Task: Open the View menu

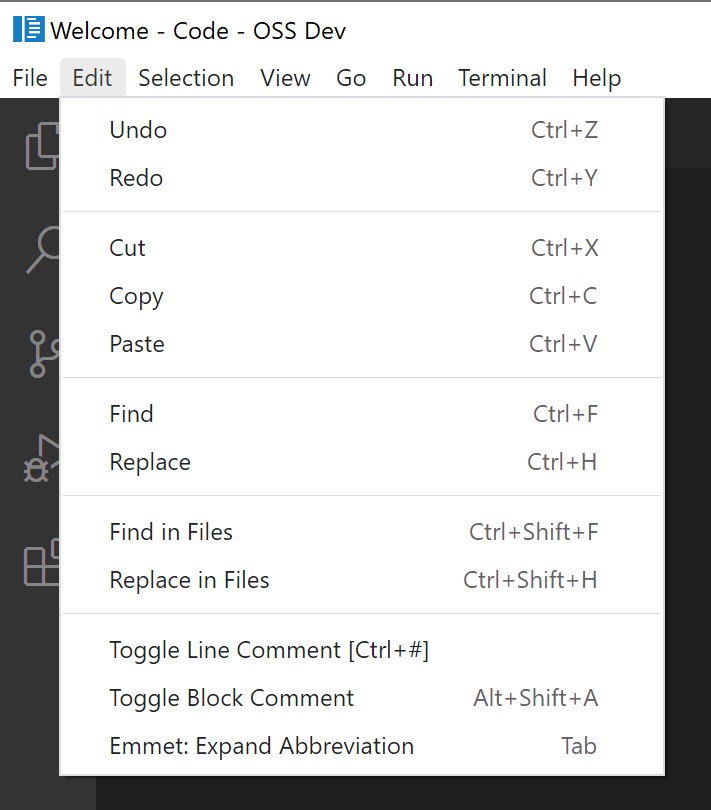Action: click(285, 77)
